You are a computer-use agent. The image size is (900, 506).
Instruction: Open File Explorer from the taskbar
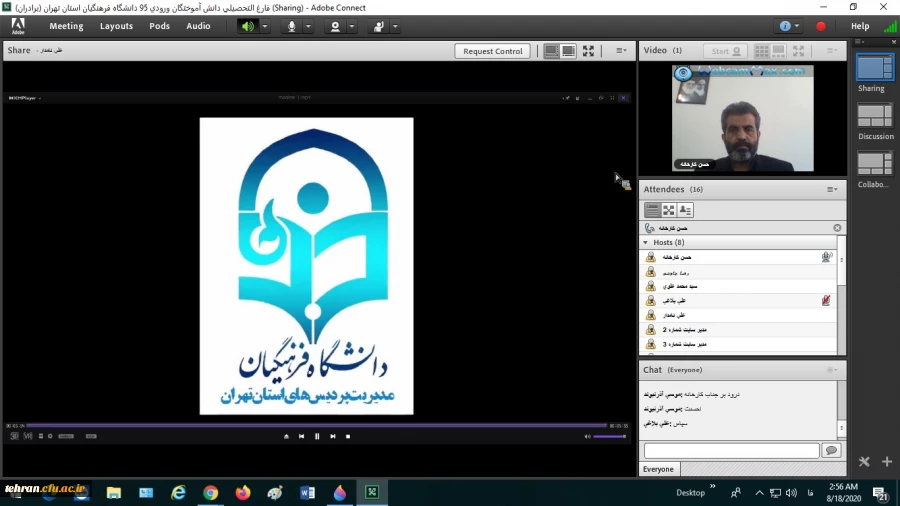114,493
